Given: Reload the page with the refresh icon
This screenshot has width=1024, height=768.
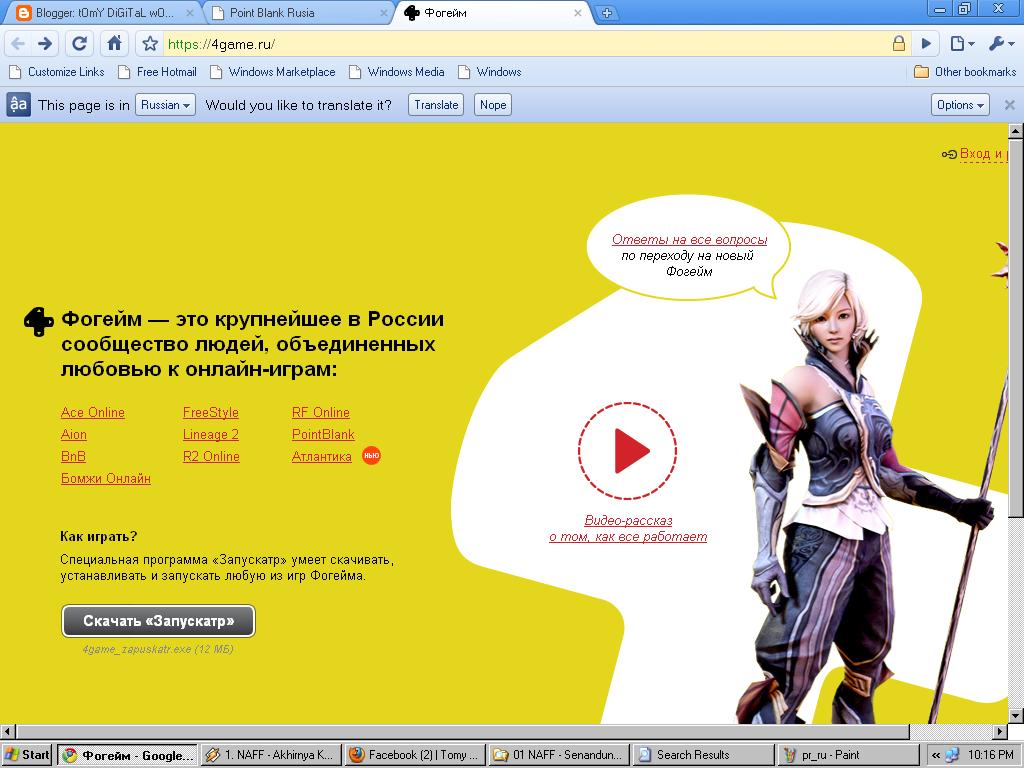Looking at the screenshot, I should point(80,44).
